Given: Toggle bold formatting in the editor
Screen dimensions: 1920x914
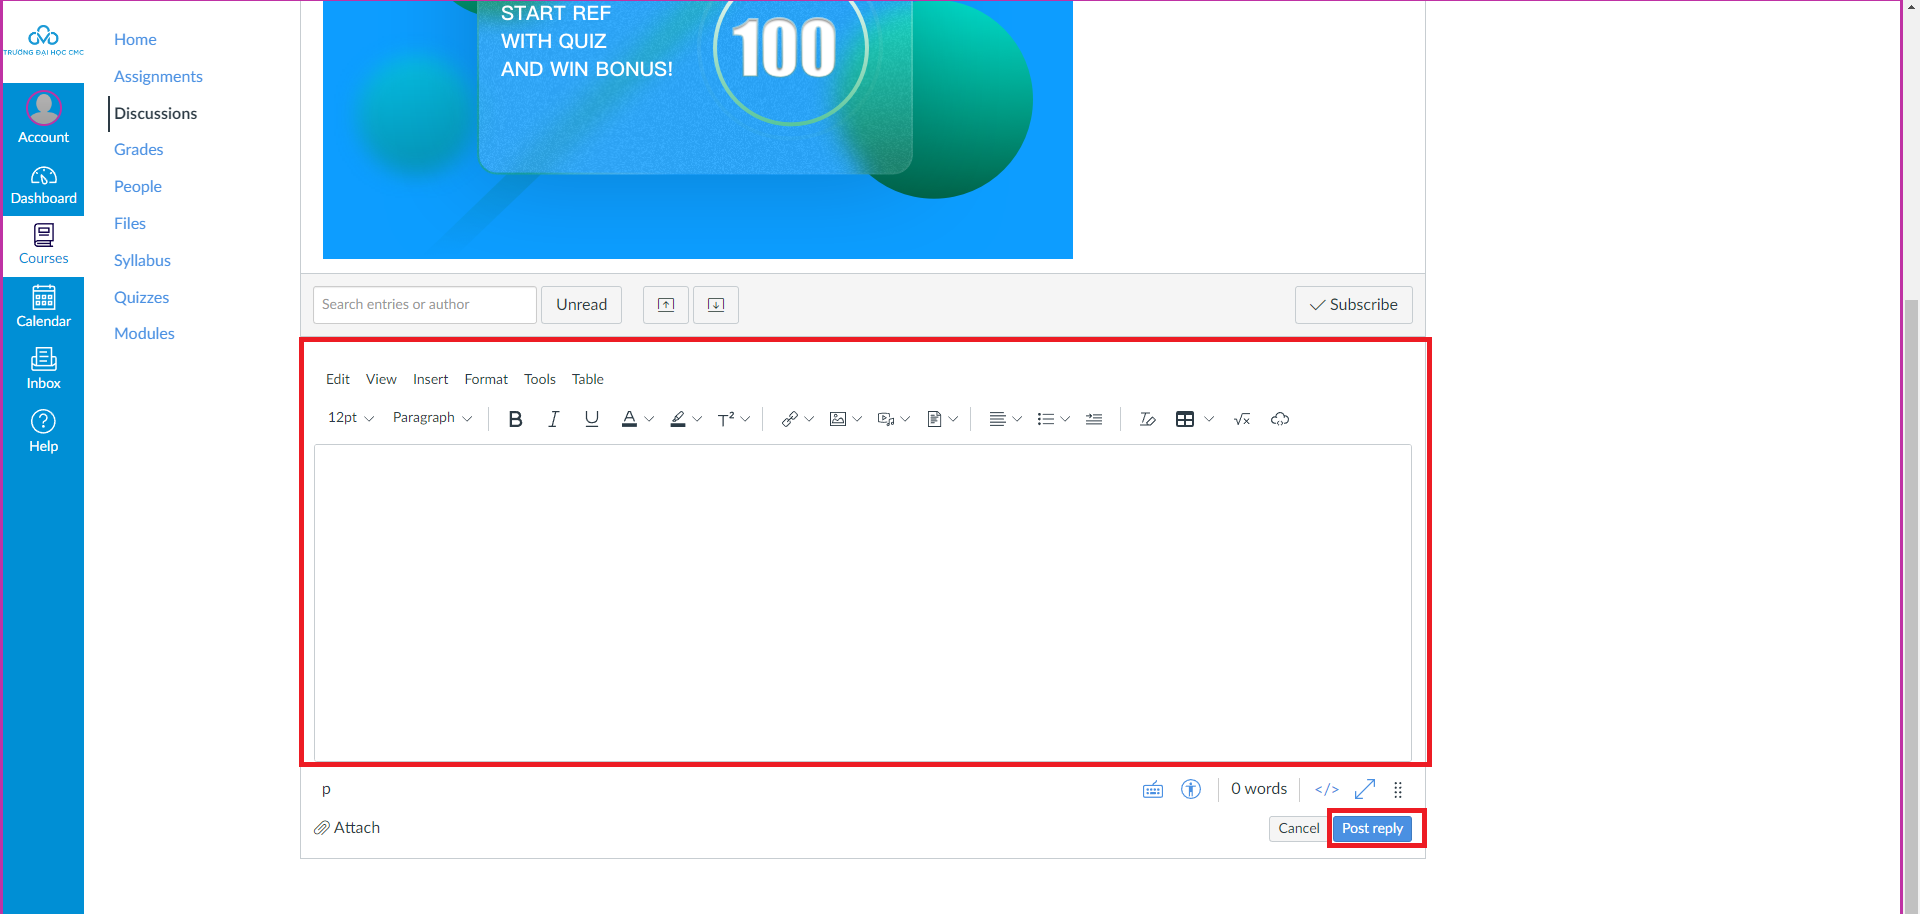Looking at the screenshot, I should 515,419.
